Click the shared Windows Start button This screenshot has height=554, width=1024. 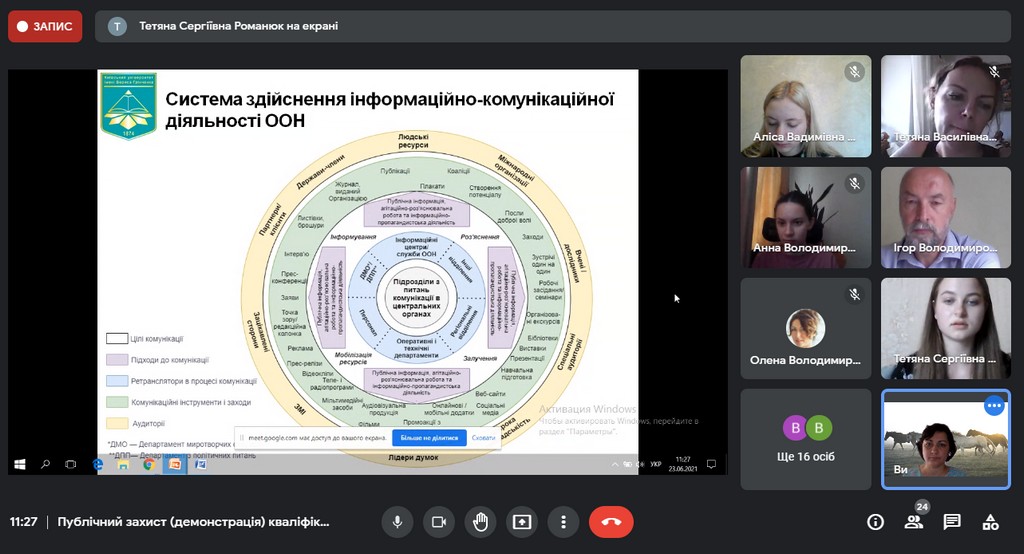point(20,464)
